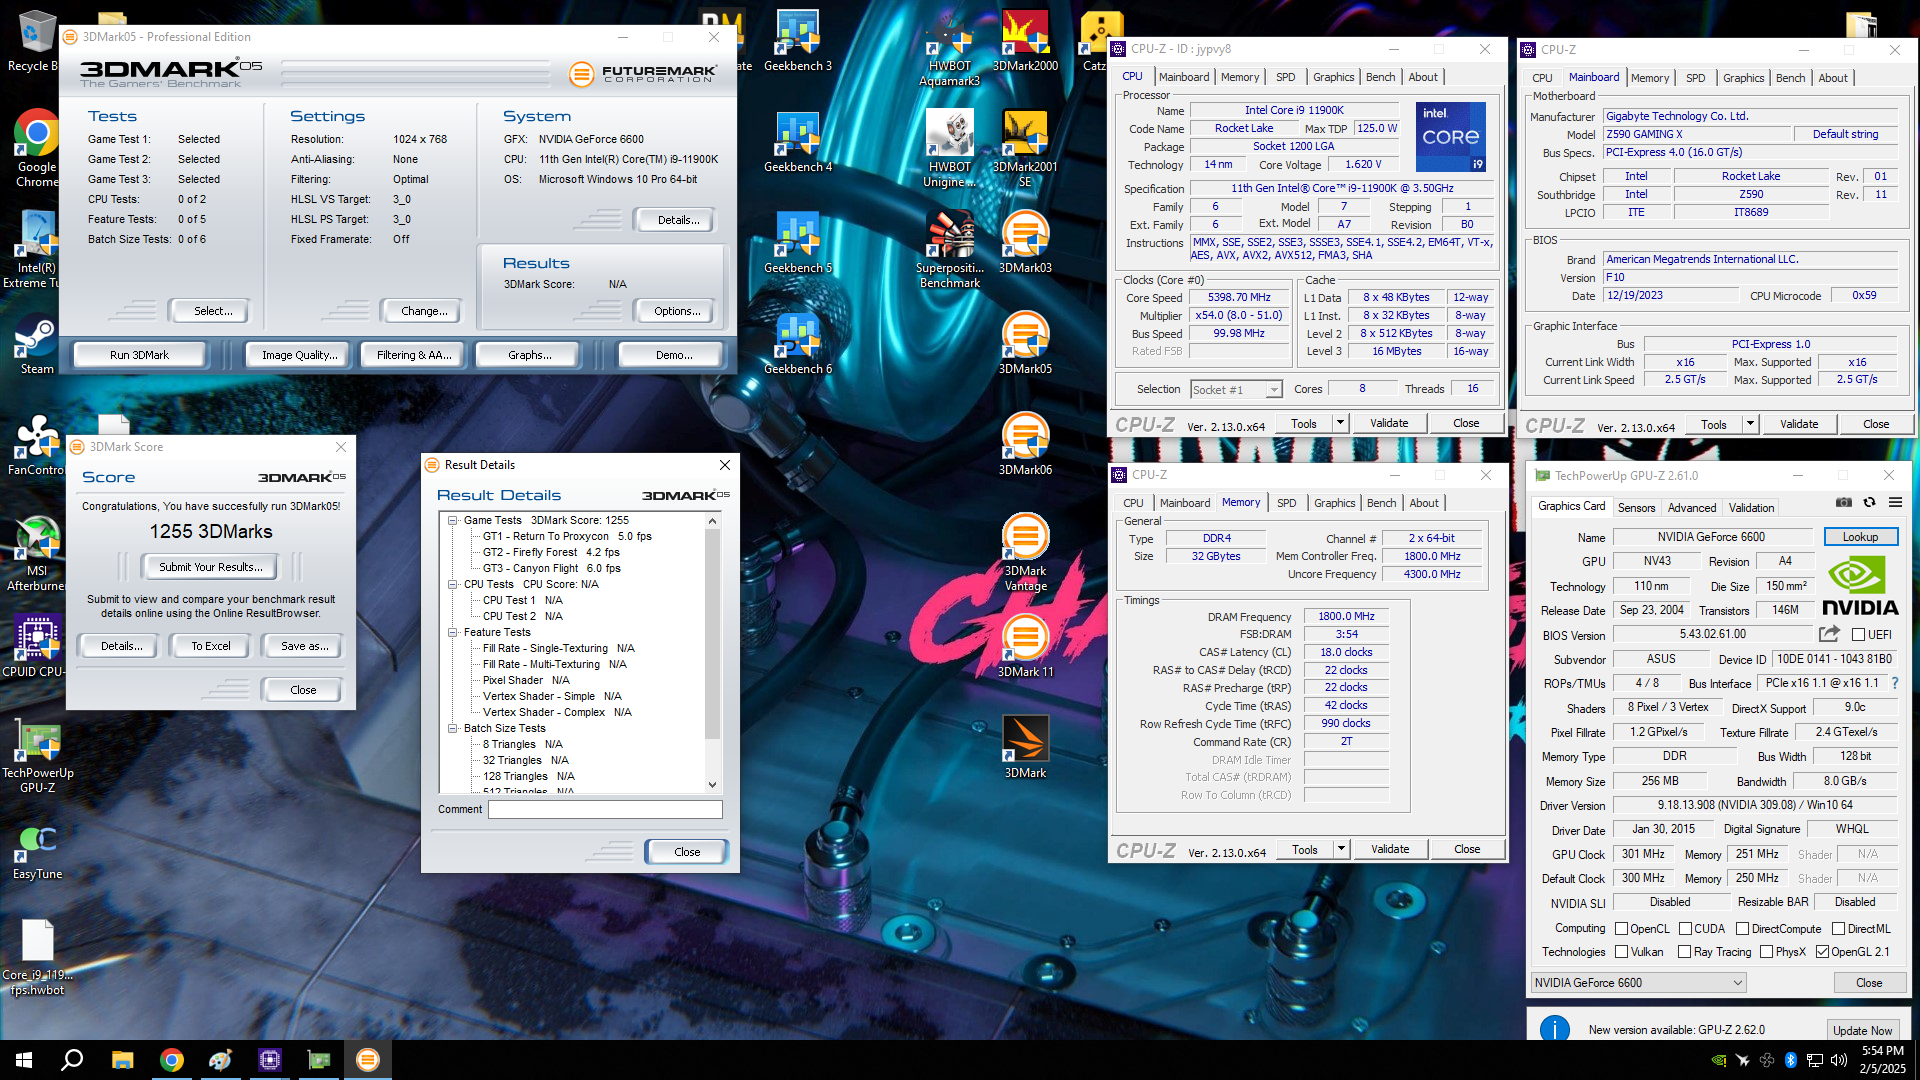Open the Socket #1 selection dropdown in CPU-Z
Image resolution: width=1920 pixels, height=1080 pixels.
pos(1236,390)
